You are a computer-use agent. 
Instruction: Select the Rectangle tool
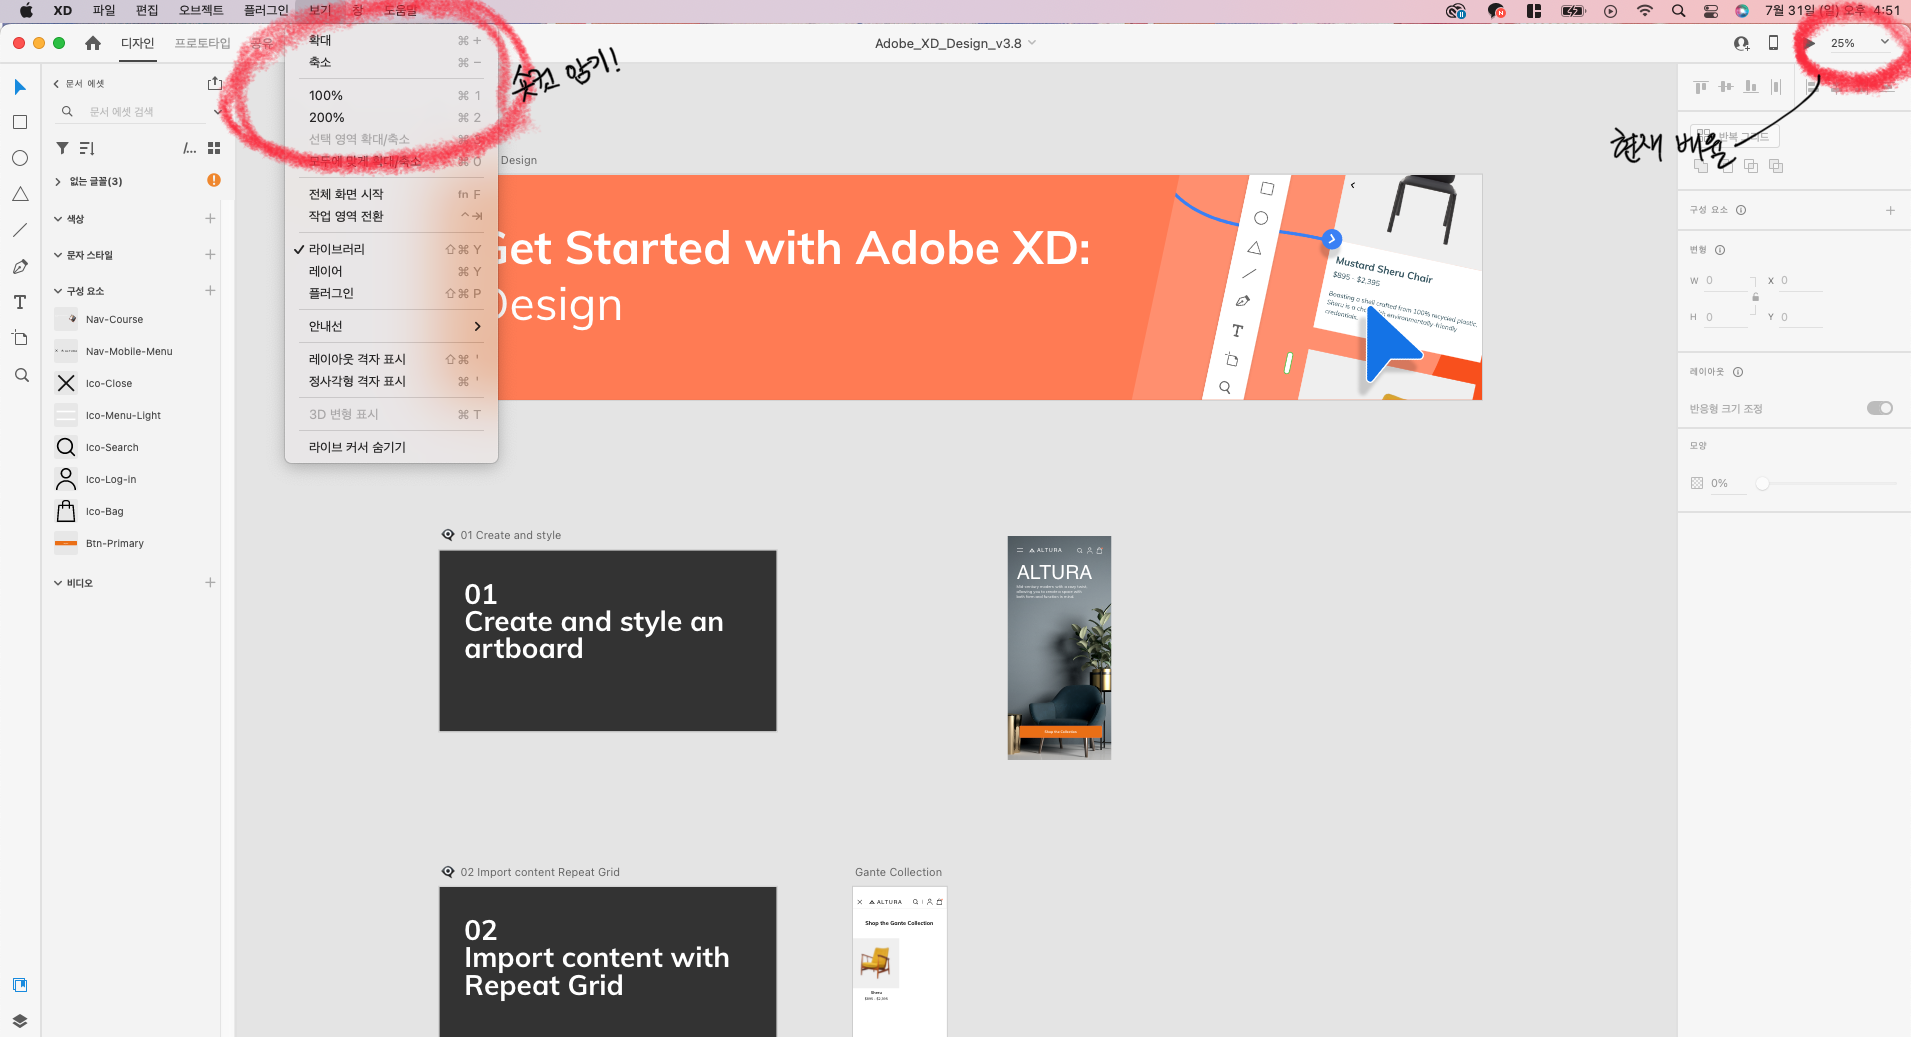click(20, 122)
